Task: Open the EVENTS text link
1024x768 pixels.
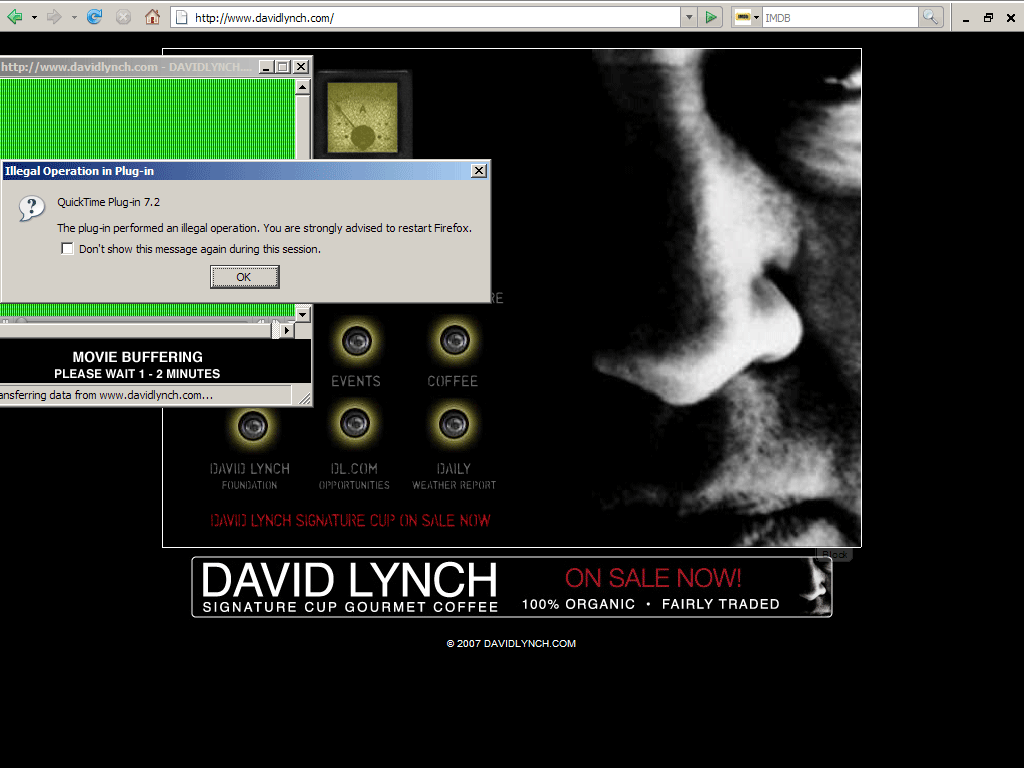Action: 356,381
